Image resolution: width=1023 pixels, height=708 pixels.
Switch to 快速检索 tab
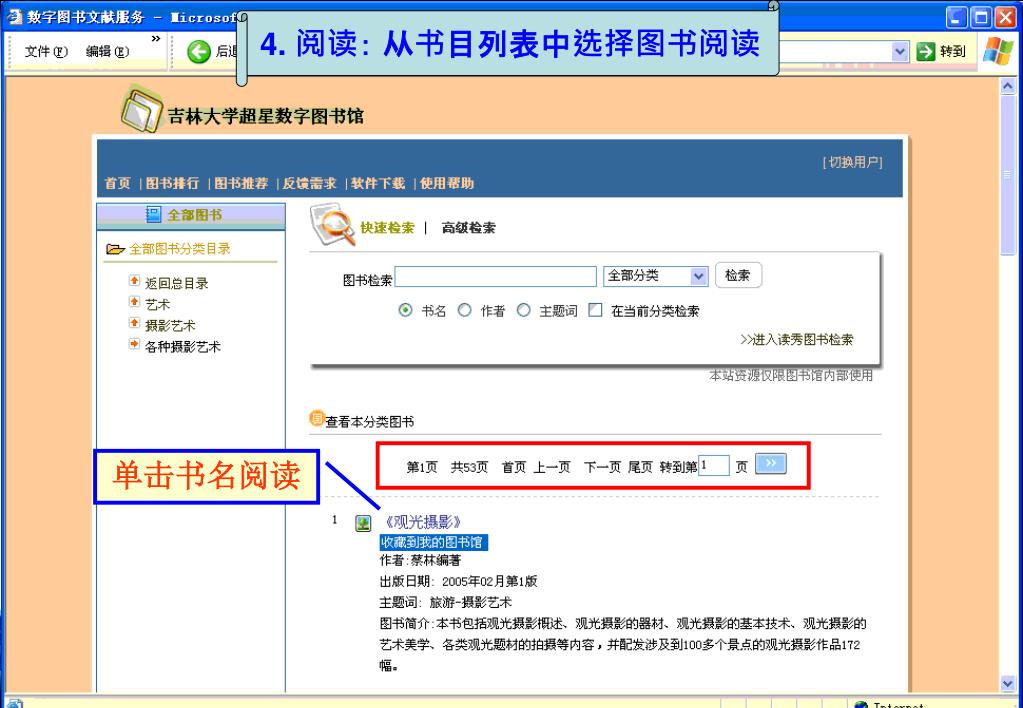[x=388, y=228]
